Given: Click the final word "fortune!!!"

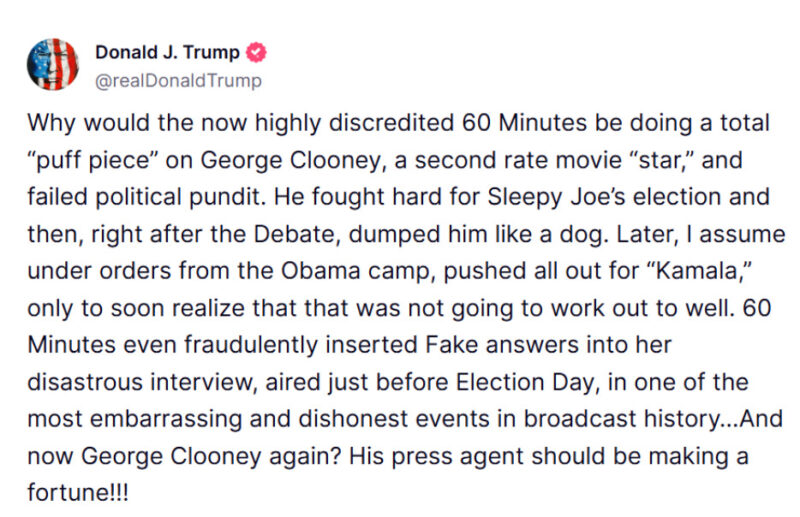Looking at the screenshot, I should click(x=78, y=493).
